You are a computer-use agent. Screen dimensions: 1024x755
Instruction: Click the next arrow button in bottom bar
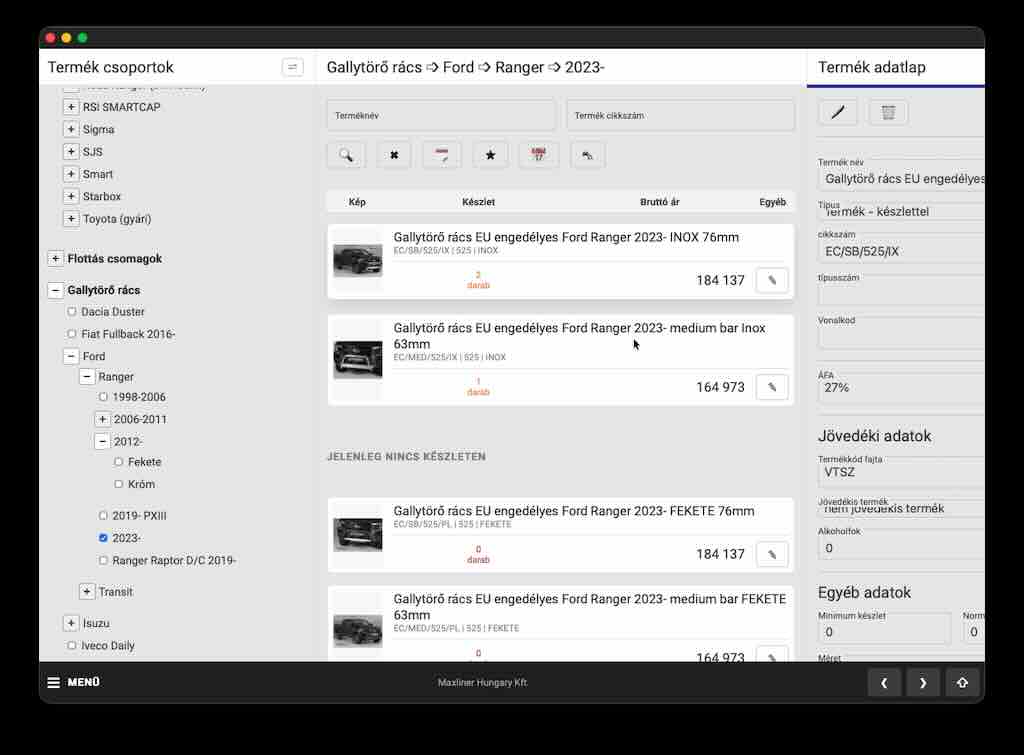922,683
